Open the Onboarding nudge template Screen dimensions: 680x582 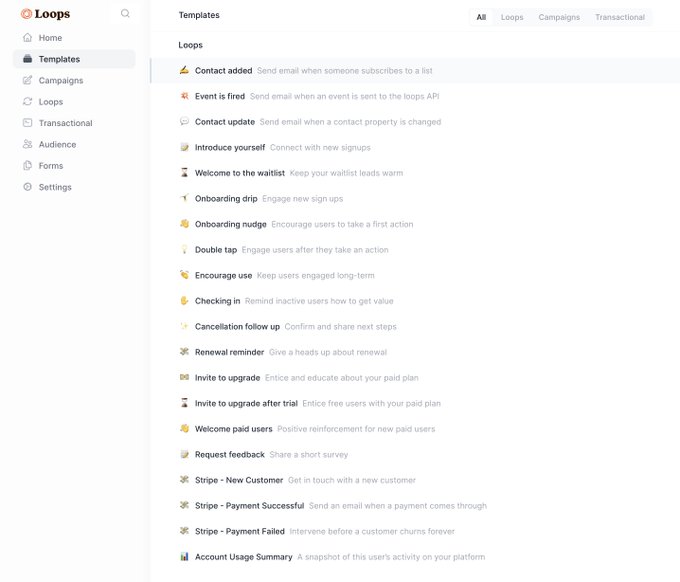click(415, 224)
